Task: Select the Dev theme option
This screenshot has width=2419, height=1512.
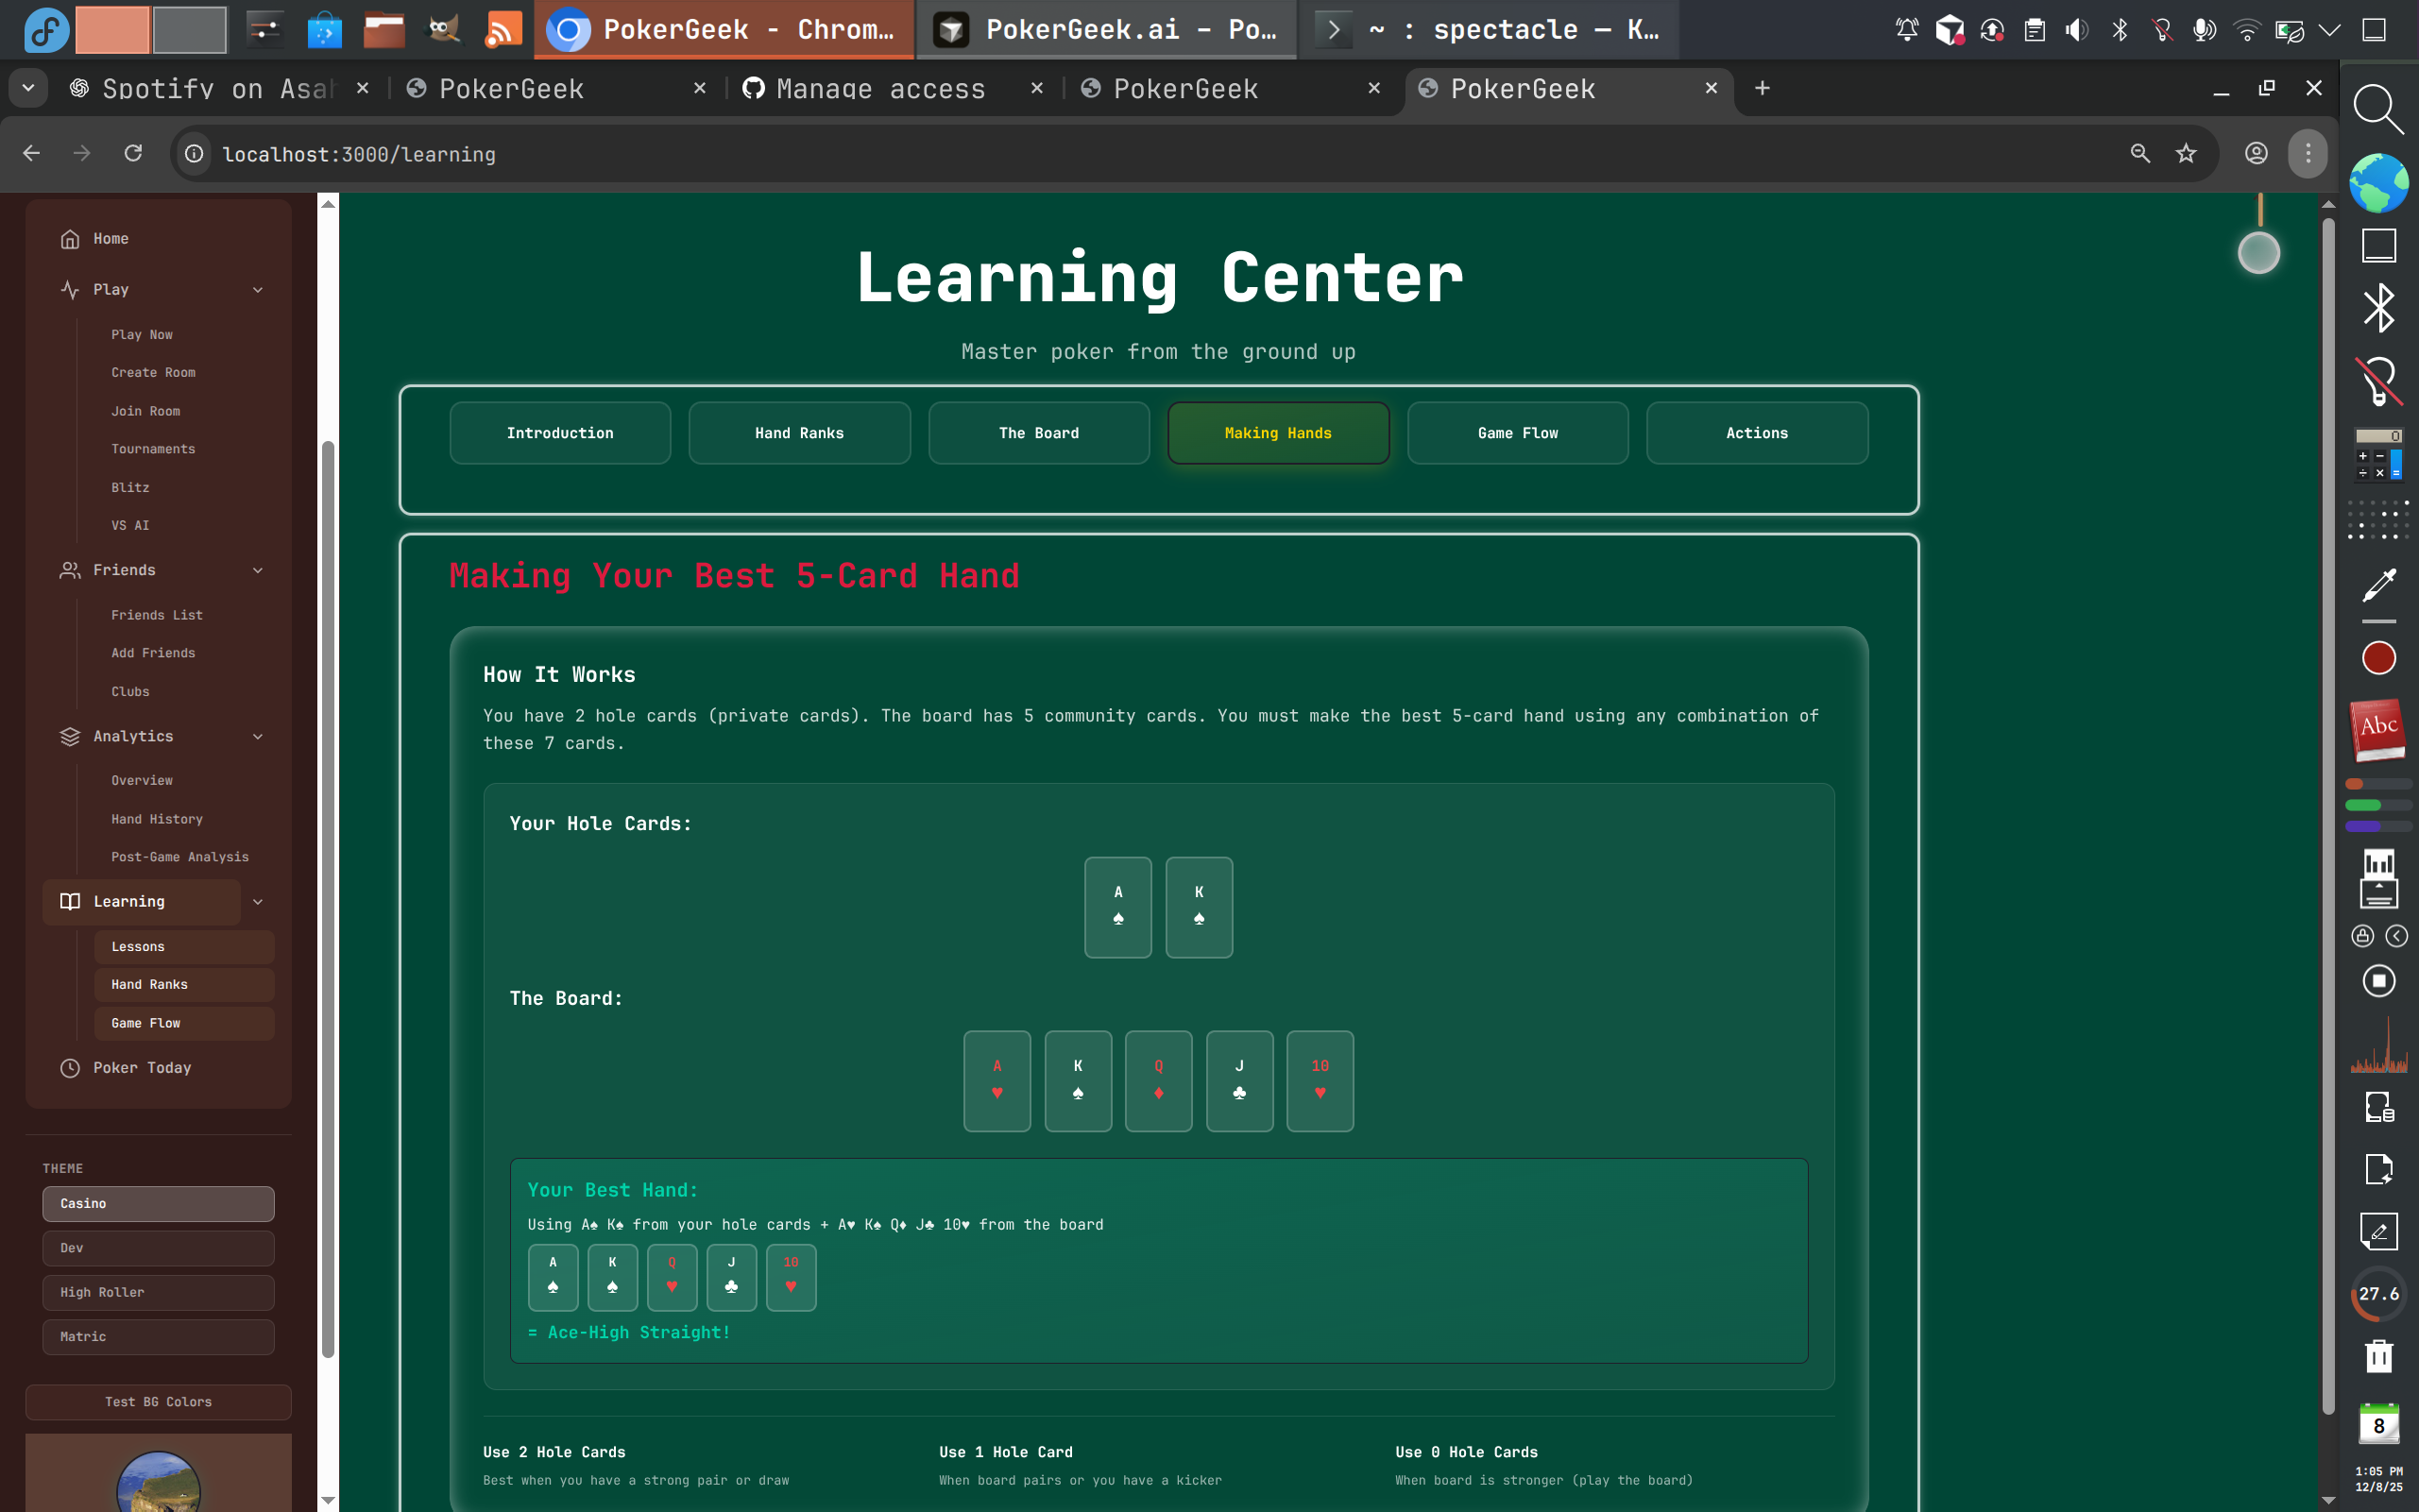Action: [158, 1247]
